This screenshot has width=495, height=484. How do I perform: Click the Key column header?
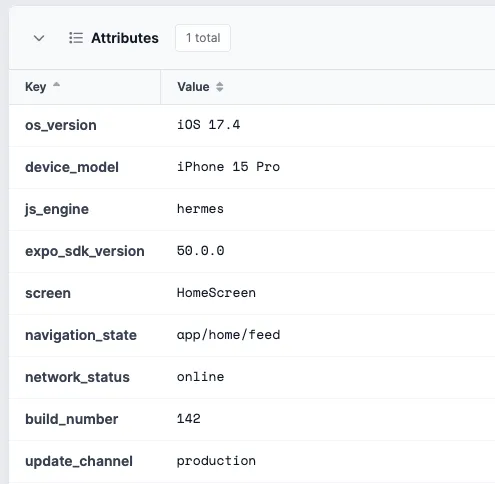point(36,87)
